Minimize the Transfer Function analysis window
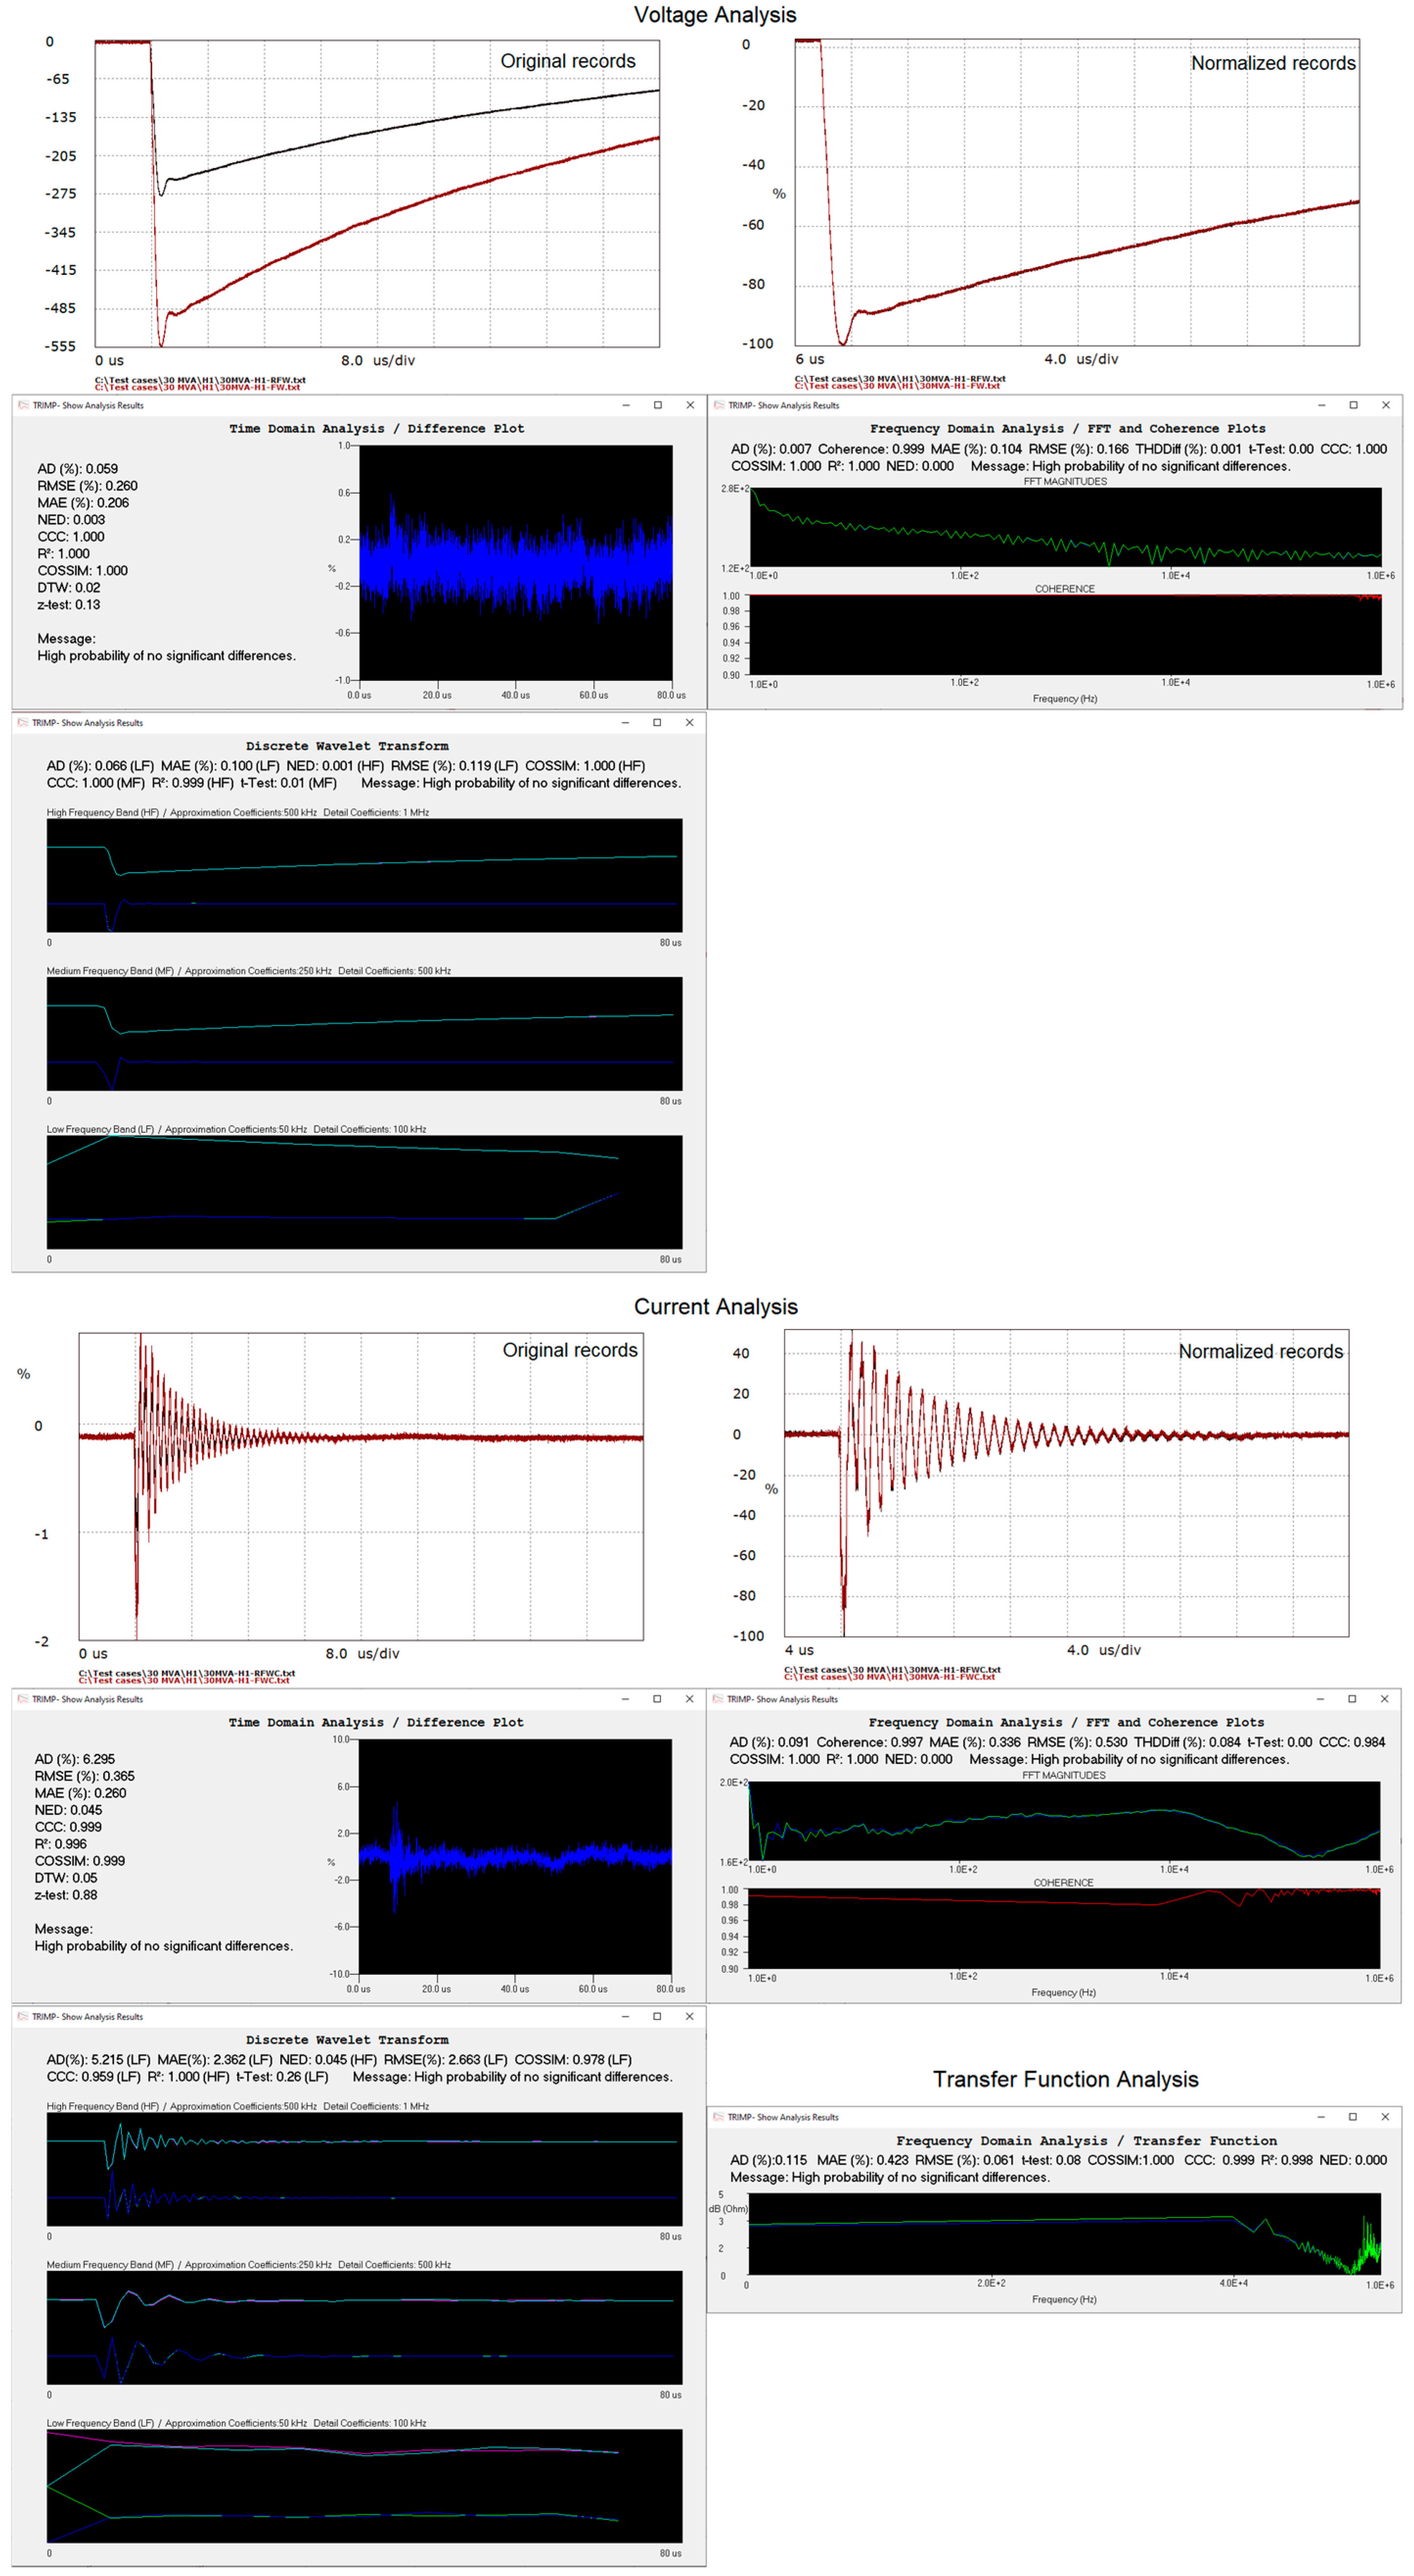 (x=1320, y=2117)
